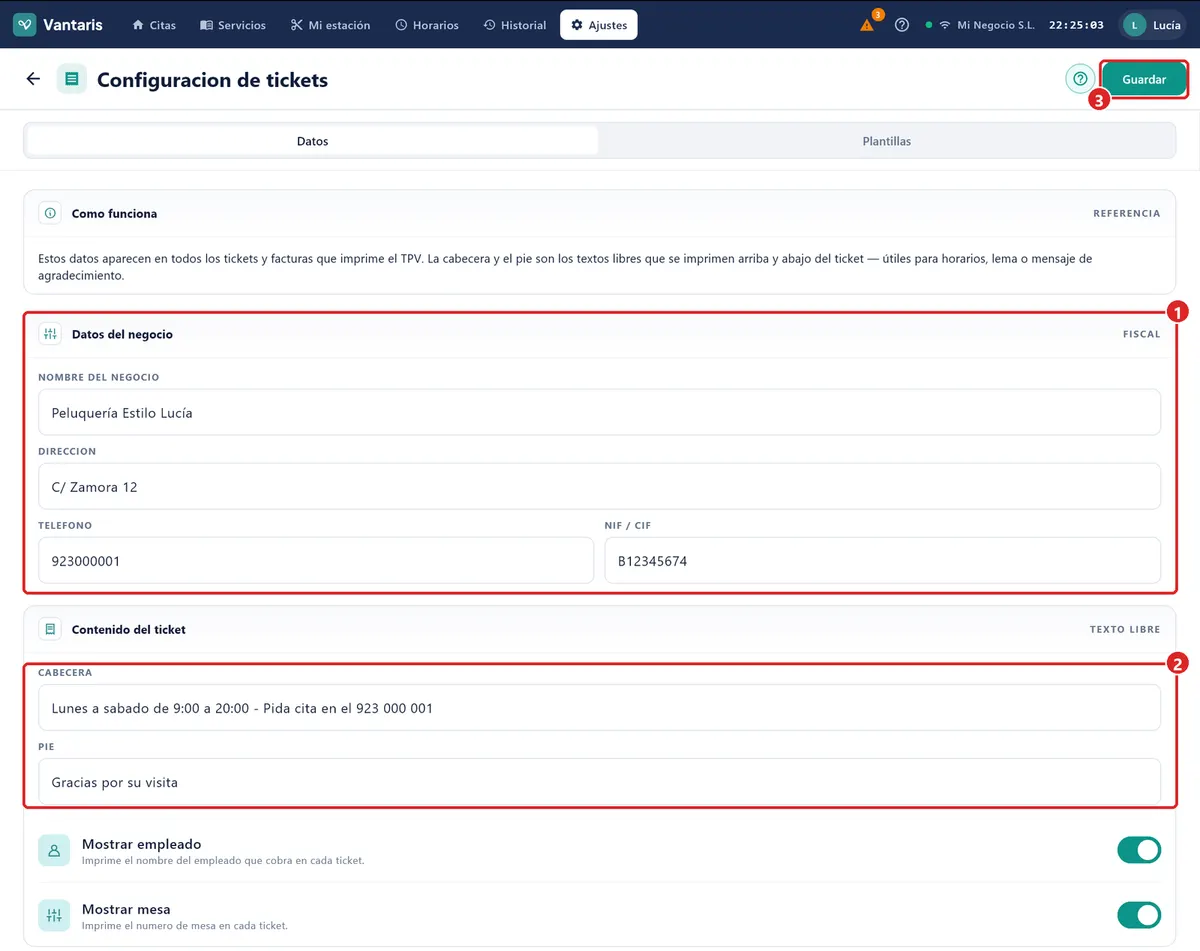Image resolution: width=1200 pixels, height=951 pixels.
Task: Click the Mostrar empleado person icon
Action: [x=54, y=850]
